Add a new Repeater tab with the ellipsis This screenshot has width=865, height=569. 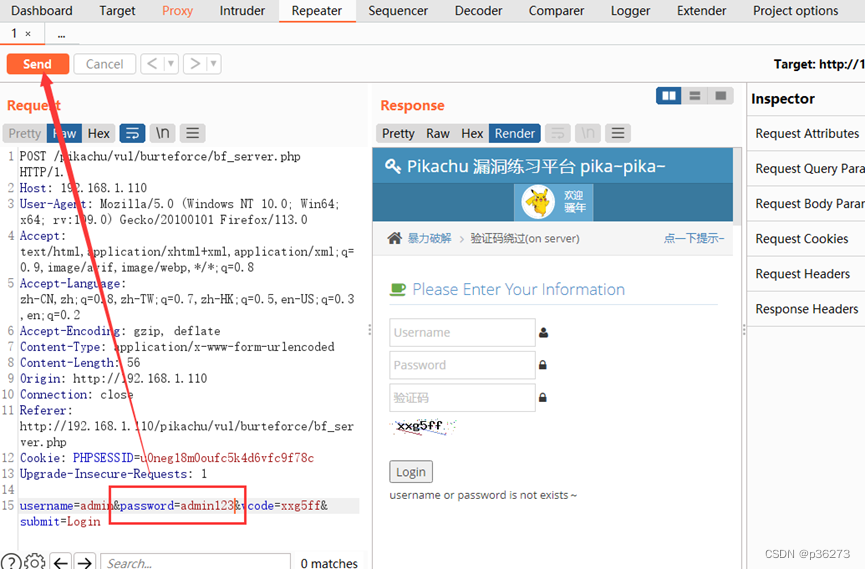point(61,35)
